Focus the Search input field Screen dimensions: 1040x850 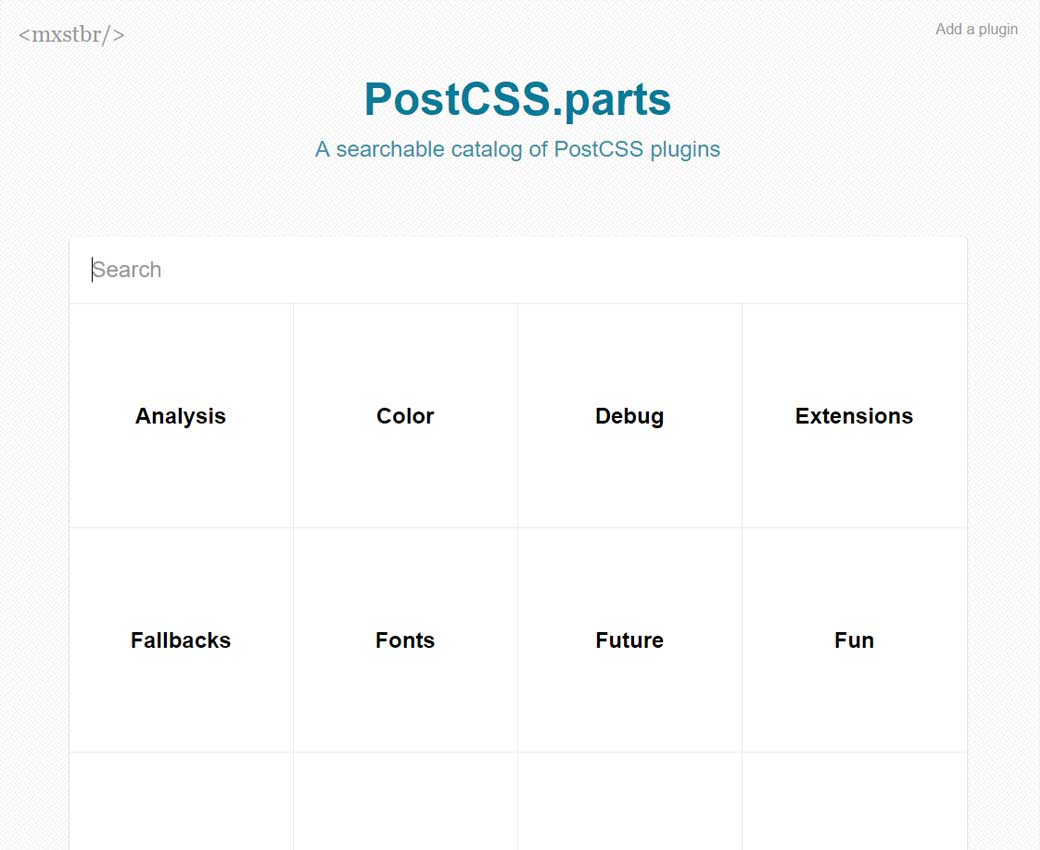pos(518,270)
